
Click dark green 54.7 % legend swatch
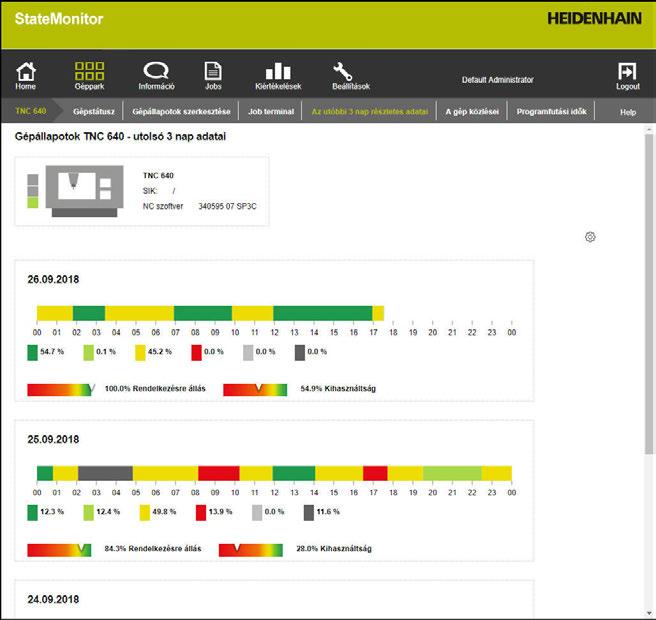tap(32, 352)
